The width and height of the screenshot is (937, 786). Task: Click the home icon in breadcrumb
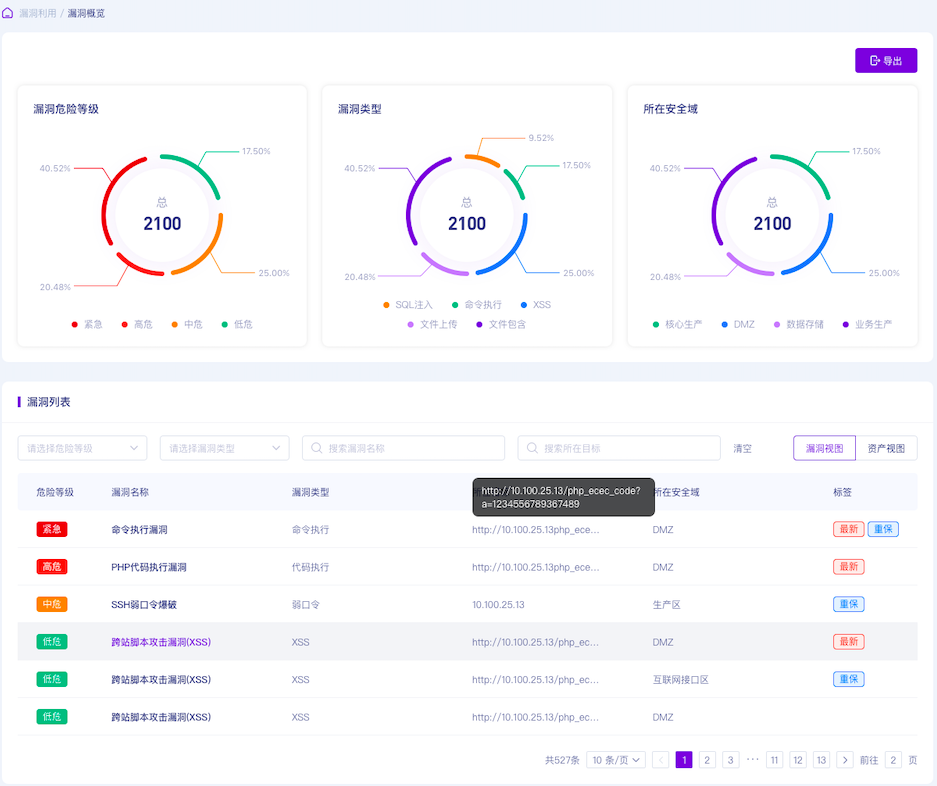click(8, 13)
